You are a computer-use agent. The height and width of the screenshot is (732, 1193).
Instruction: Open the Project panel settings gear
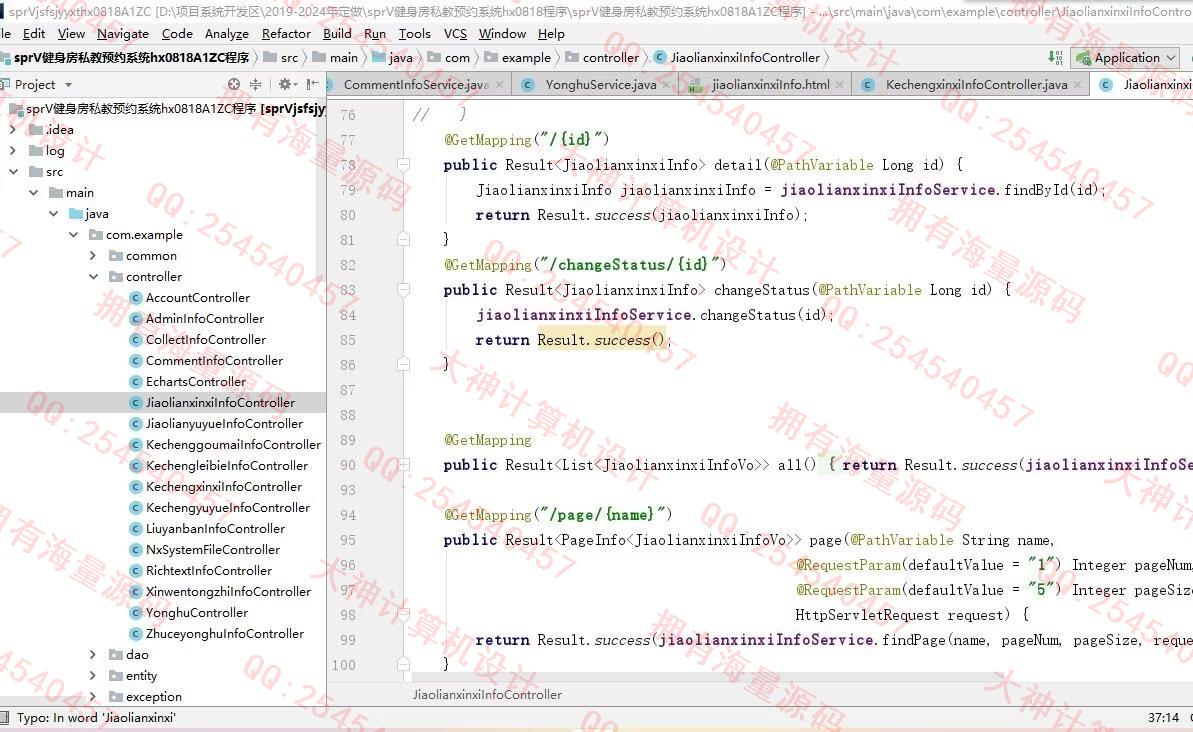click(285, 84)
